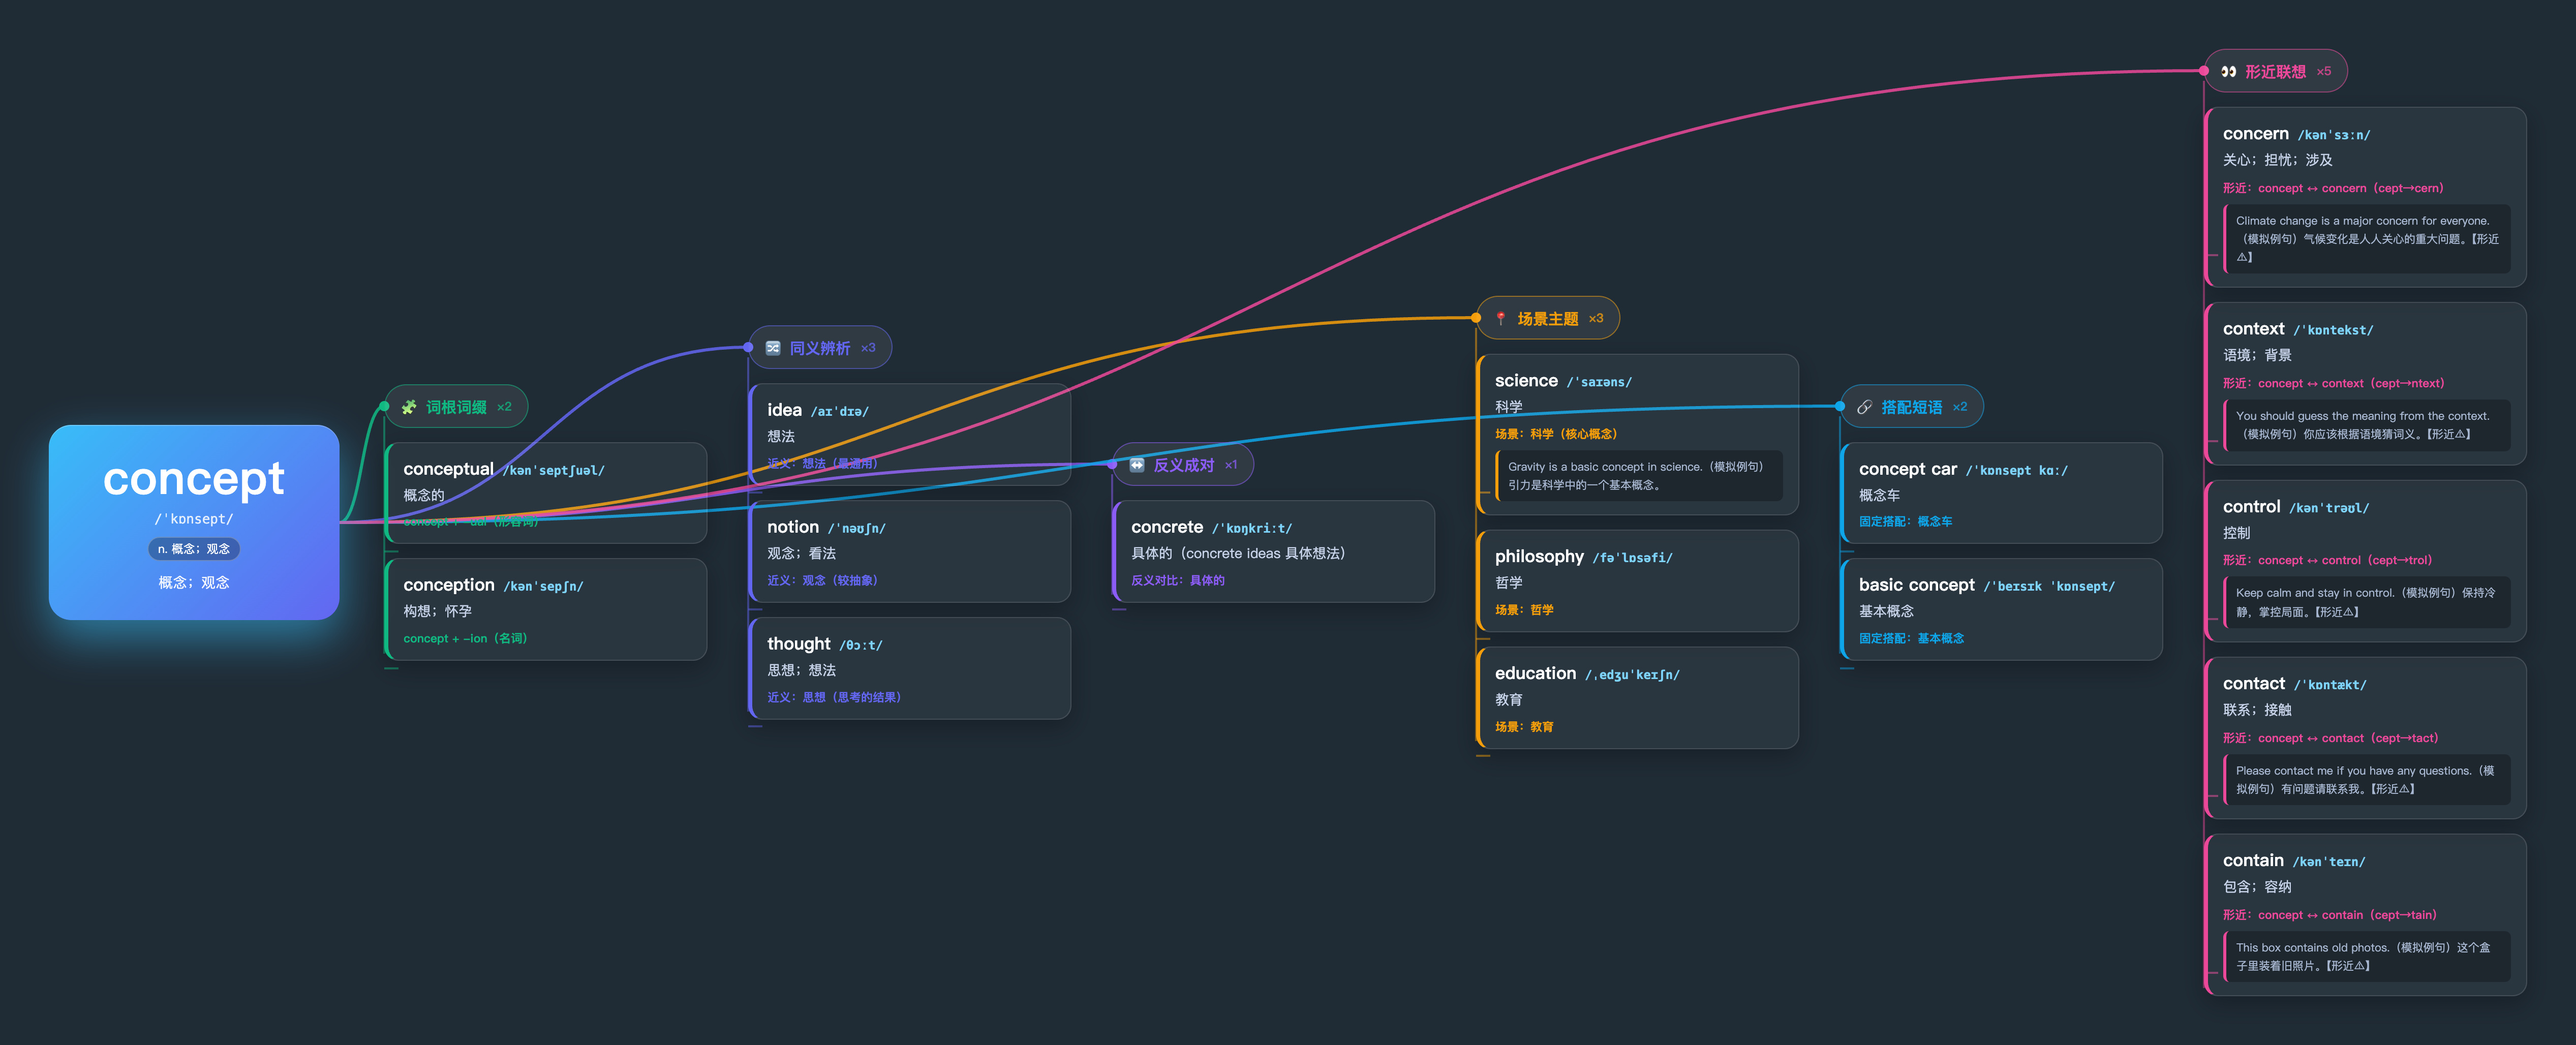Select the context look-alike card
This screenshot has width=2576, height=1045.
coord(2366,384)
